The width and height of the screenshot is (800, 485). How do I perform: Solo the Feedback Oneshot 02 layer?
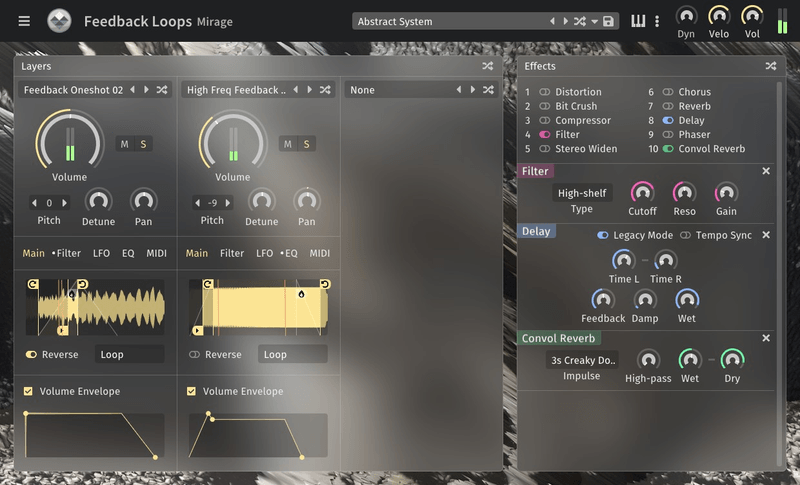[142, 144]
